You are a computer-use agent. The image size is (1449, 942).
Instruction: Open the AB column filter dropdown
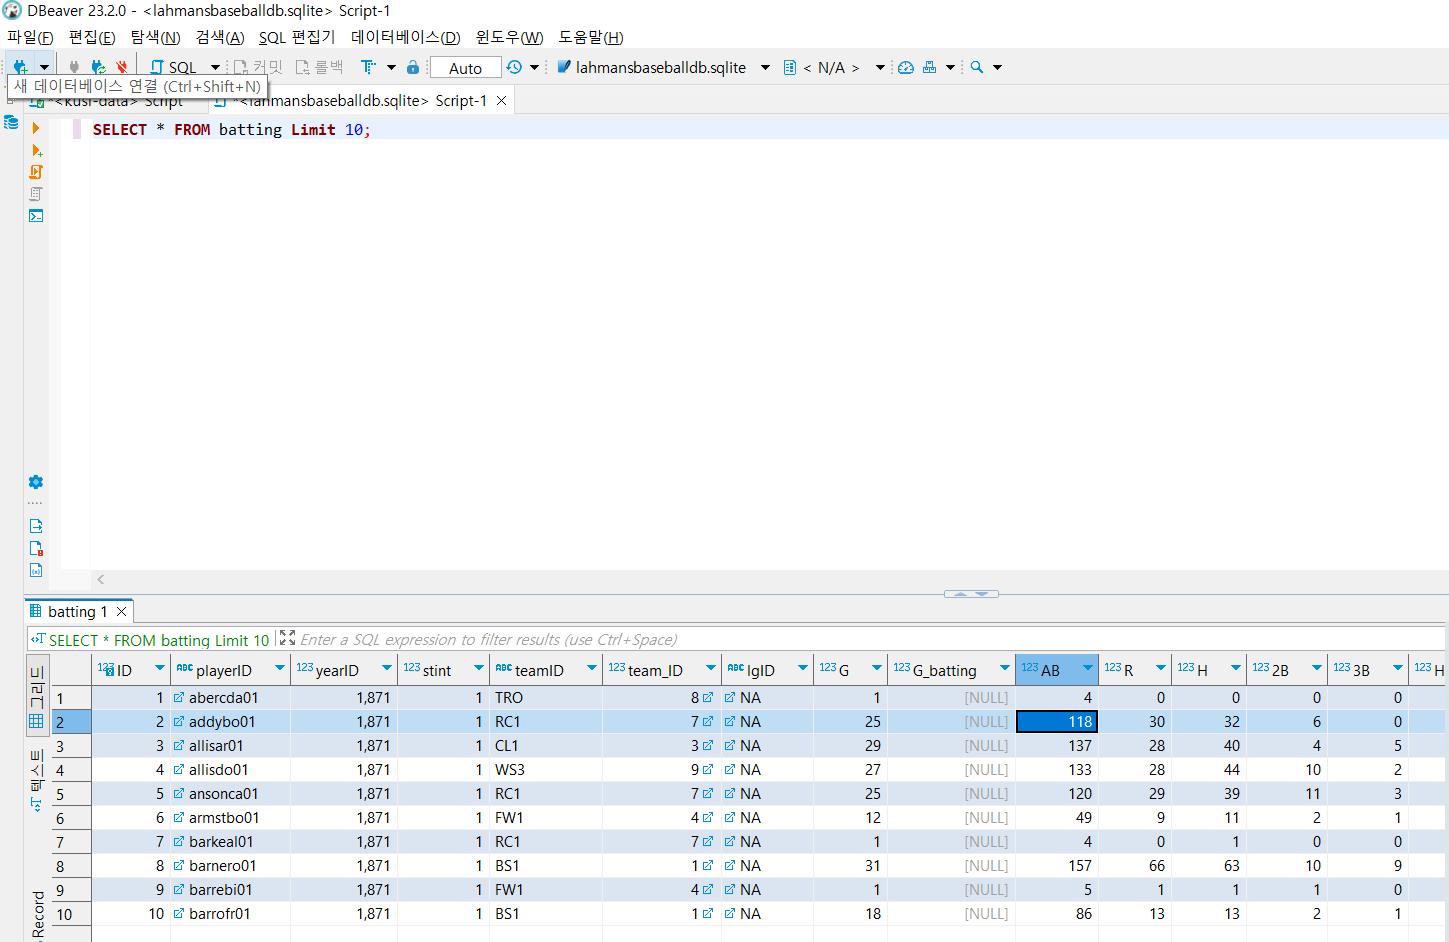pos(1088,668)
